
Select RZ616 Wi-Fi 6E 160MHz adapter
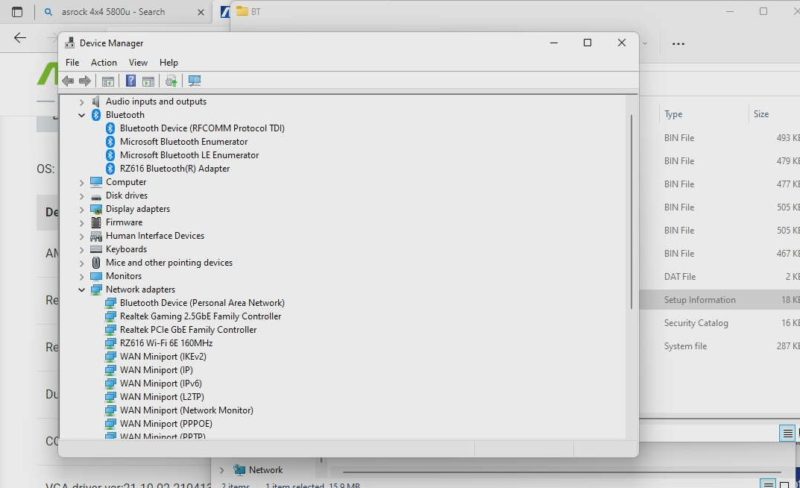[166, 343]
